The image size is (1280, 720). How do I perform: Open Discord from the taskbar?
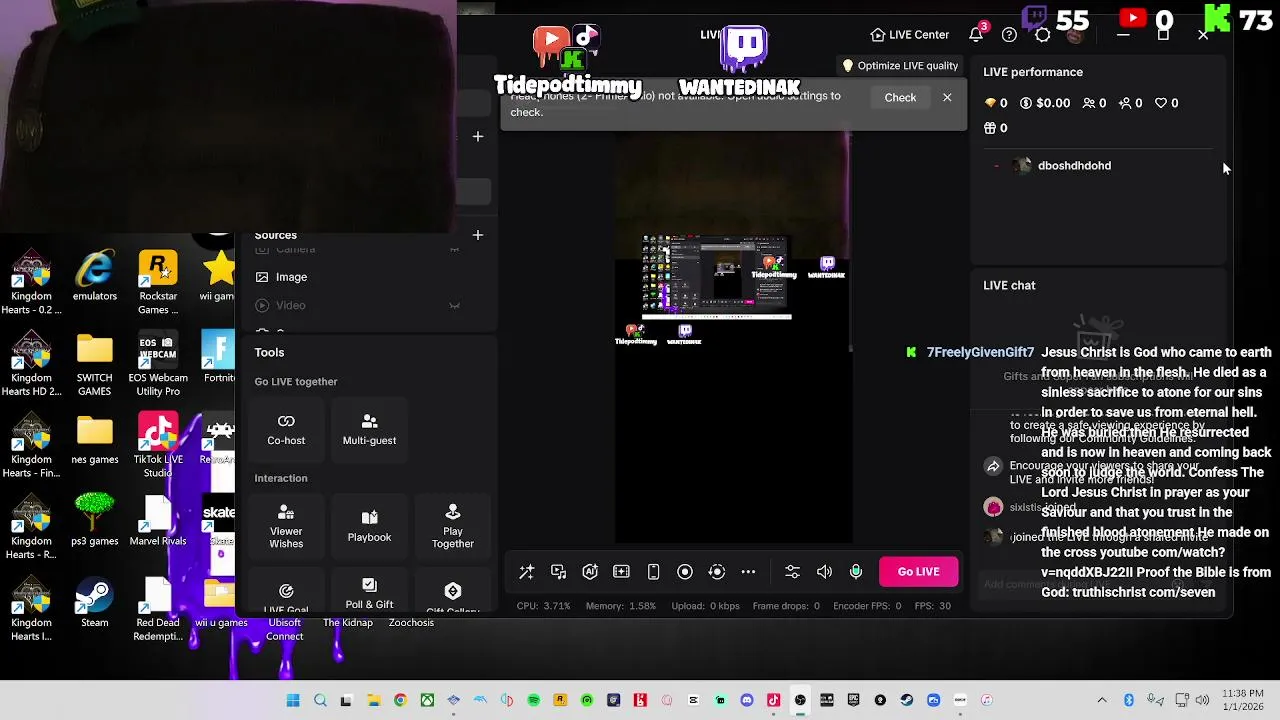point(747,700)
